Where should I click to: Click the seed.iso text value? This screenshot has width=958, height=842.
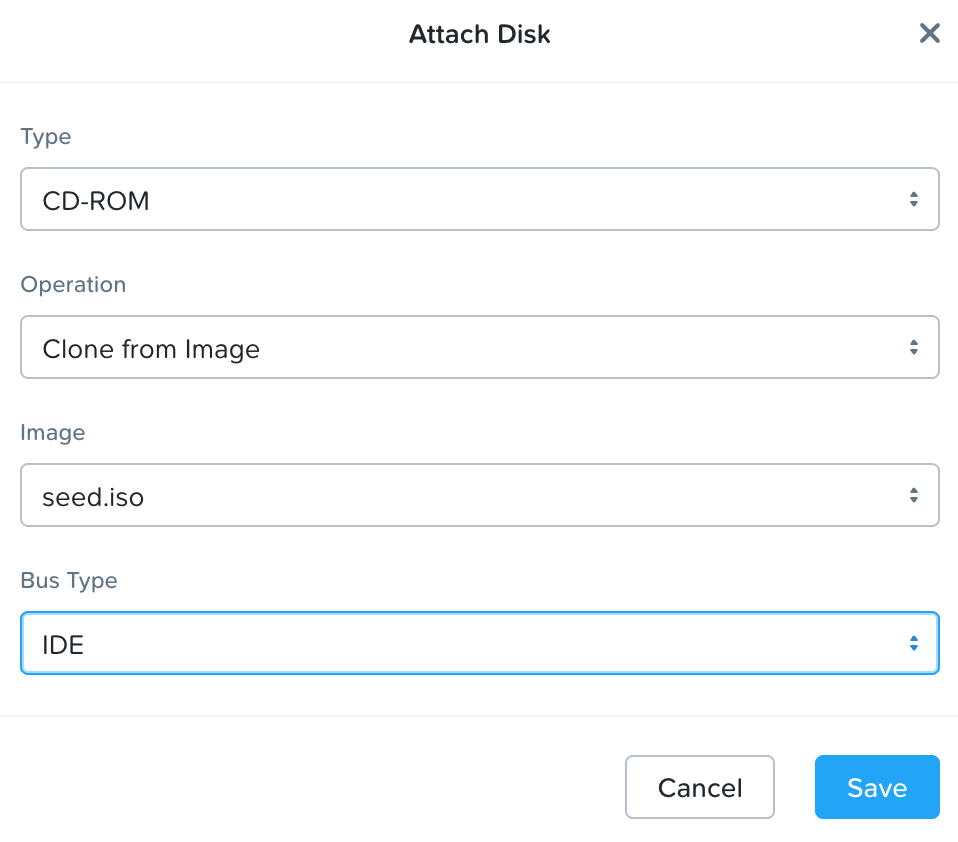click(x=92, y=497)
